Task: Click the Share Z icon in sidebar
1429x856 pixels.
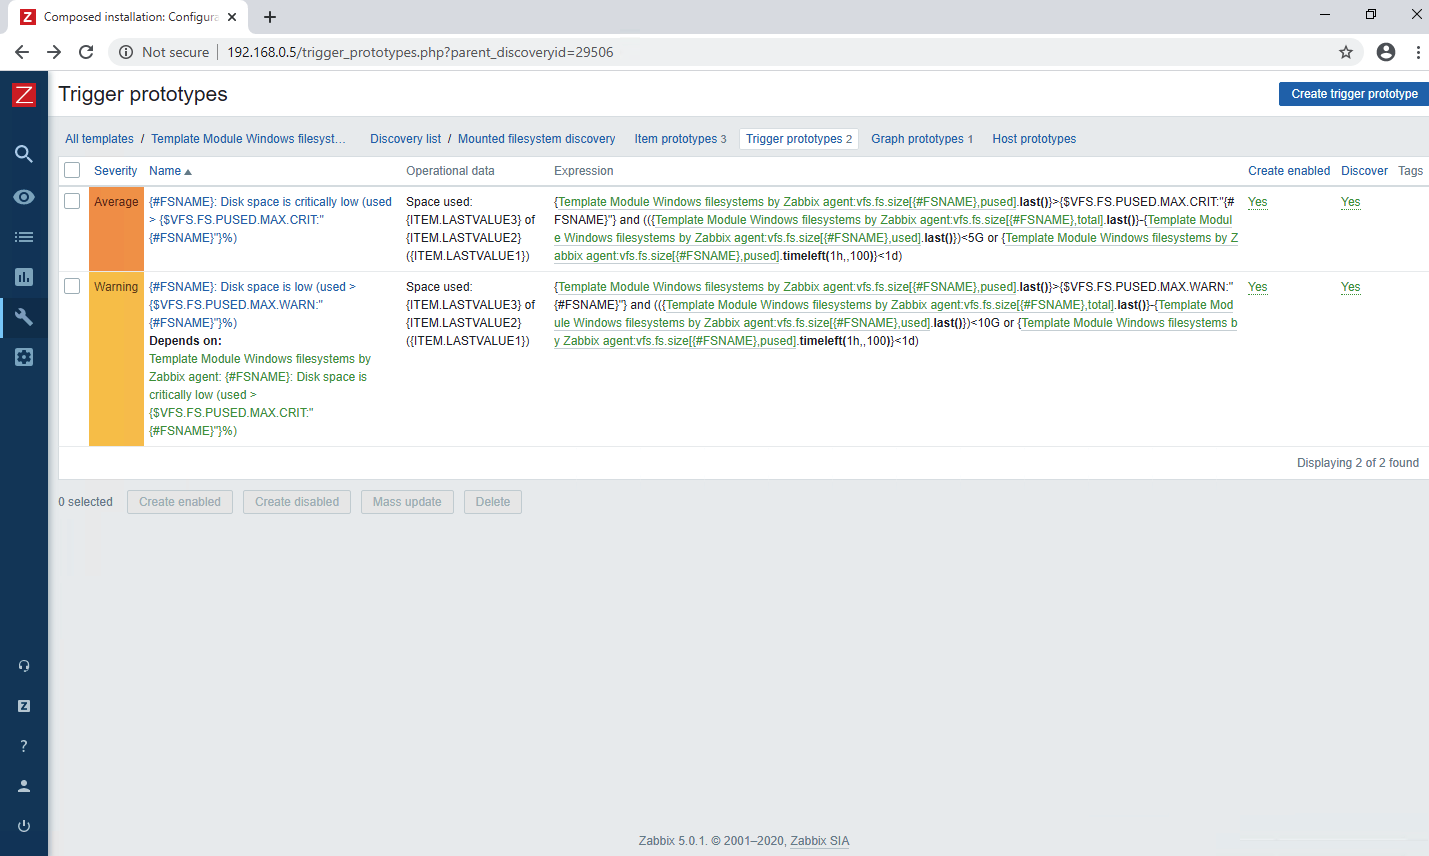Action: tap(24, 706)
